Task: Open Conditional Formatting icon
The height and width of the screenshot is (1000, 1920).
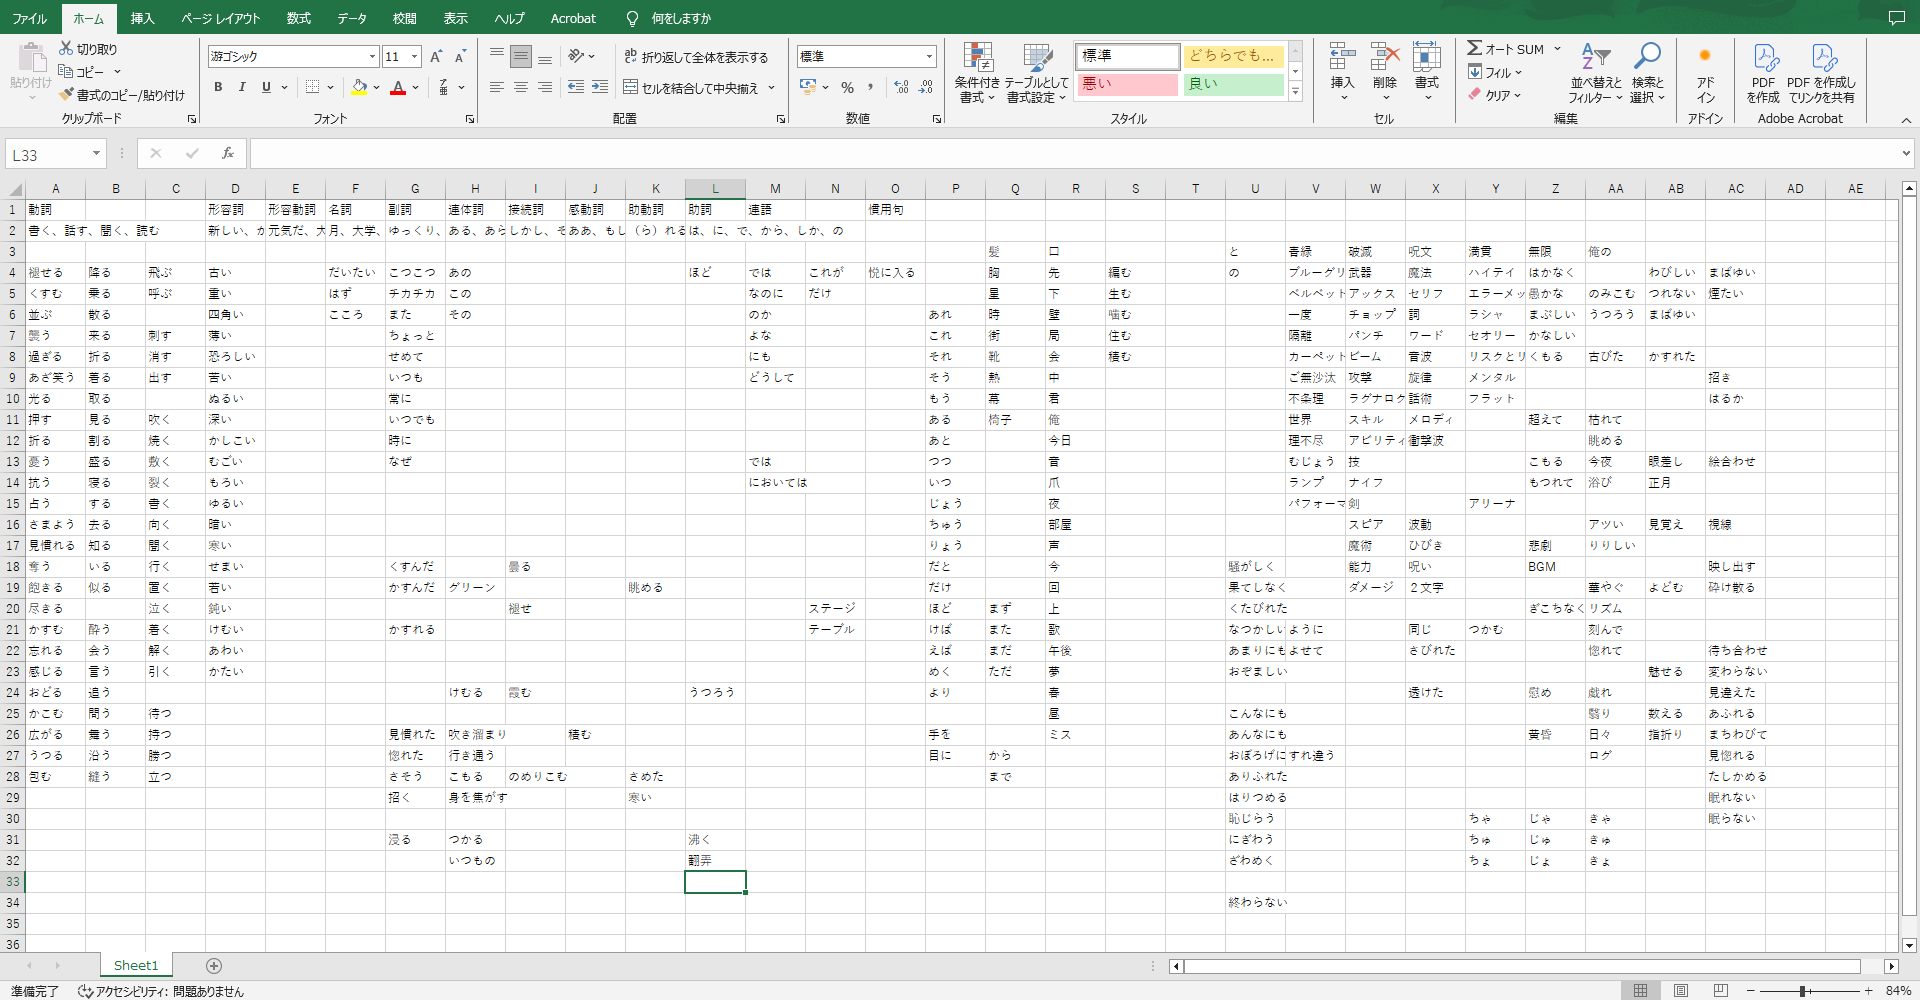Action: pos(977,59)
